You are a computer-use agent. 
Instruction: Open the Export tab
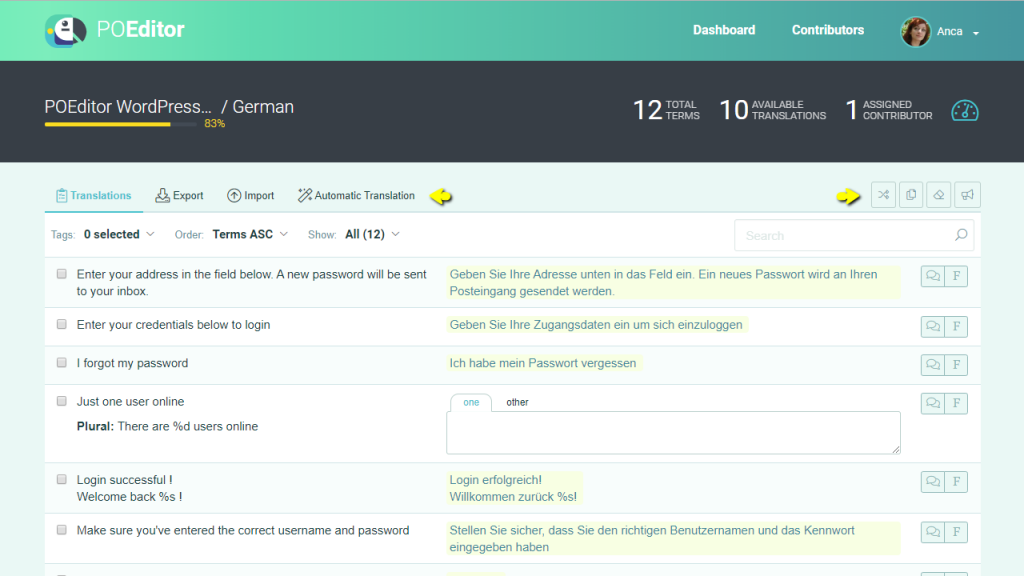coord(179,195)
